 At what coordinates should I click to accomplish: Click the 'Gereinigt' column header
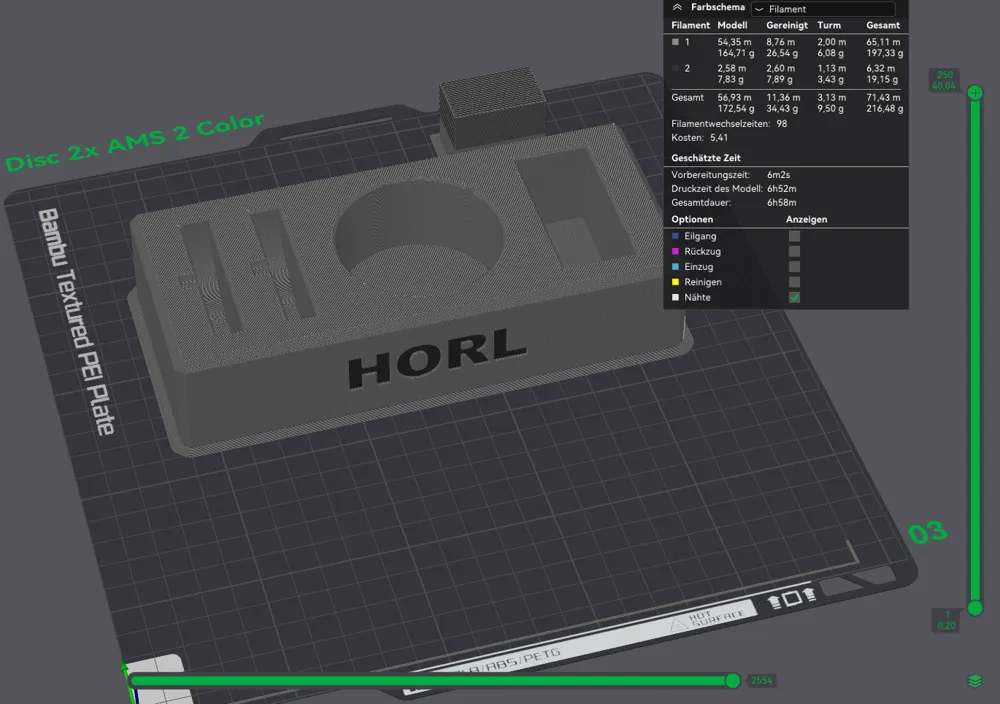point(787,26)
